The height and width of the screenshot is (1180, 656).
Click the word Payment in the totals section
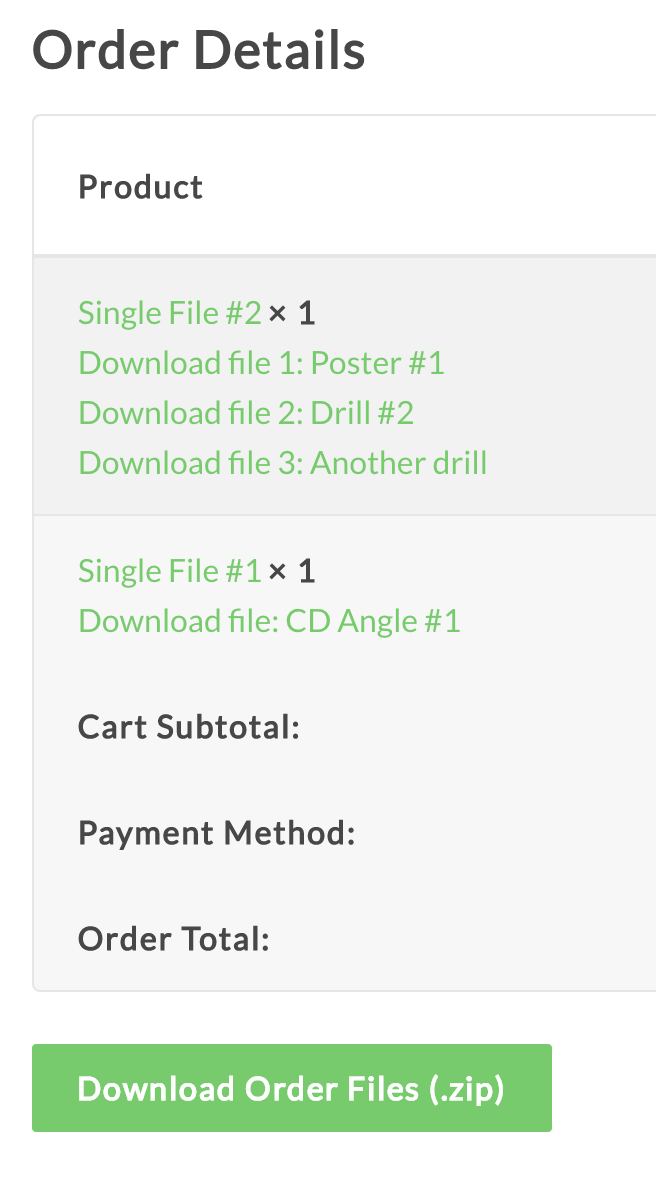coord(146,833)
